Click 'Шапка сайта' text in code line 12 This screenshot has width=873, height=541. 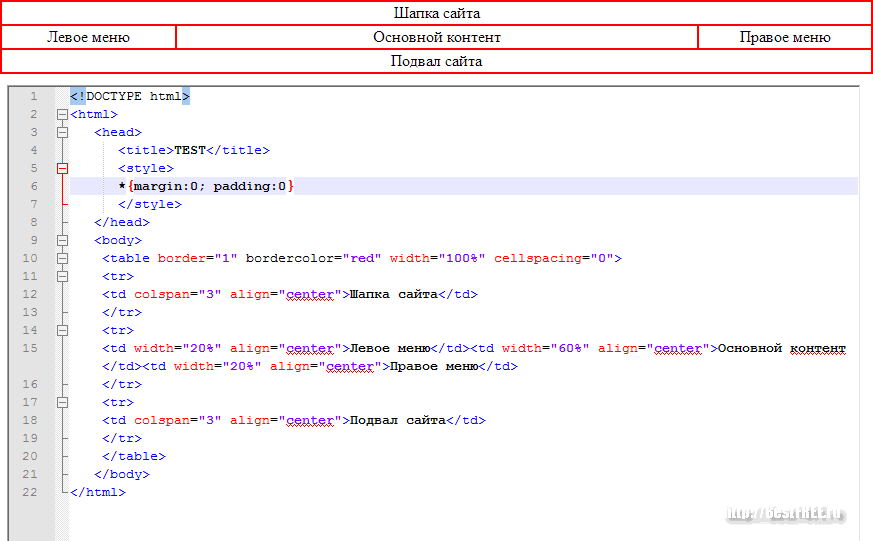tap(393, 294)
